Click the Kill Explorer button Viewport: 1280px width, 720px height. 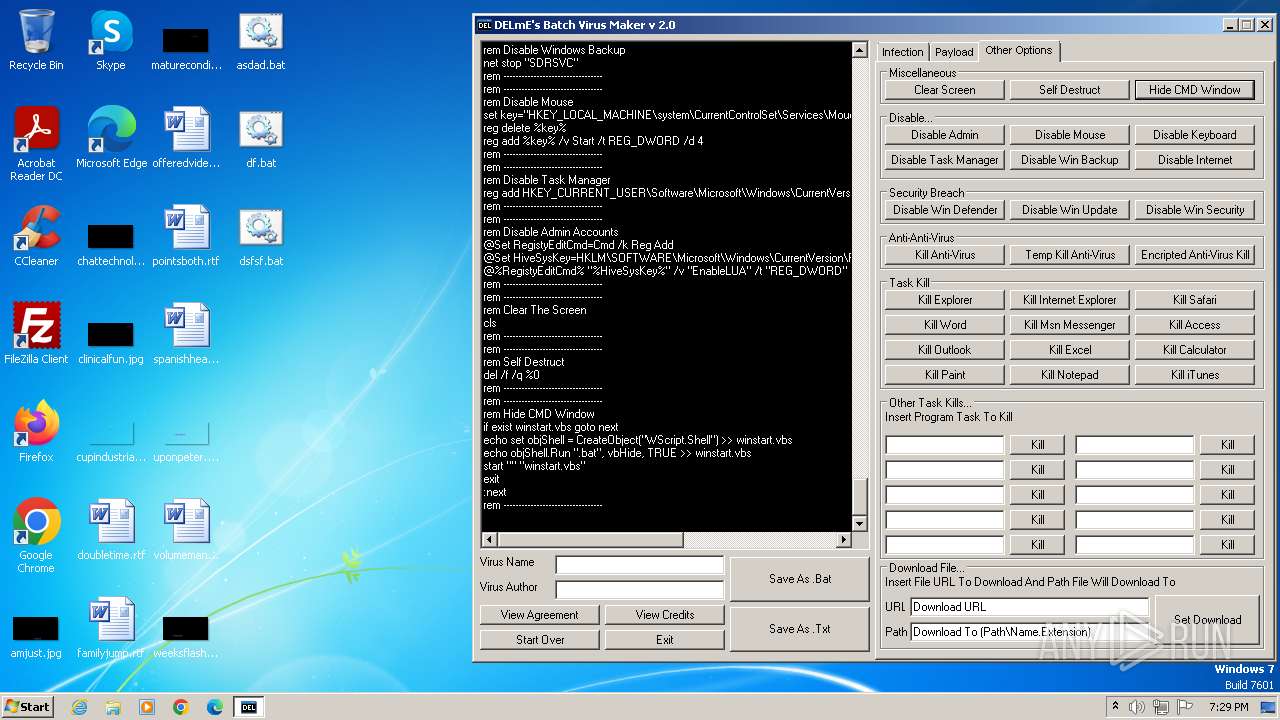pyautogui.click(x=945, y=300)
